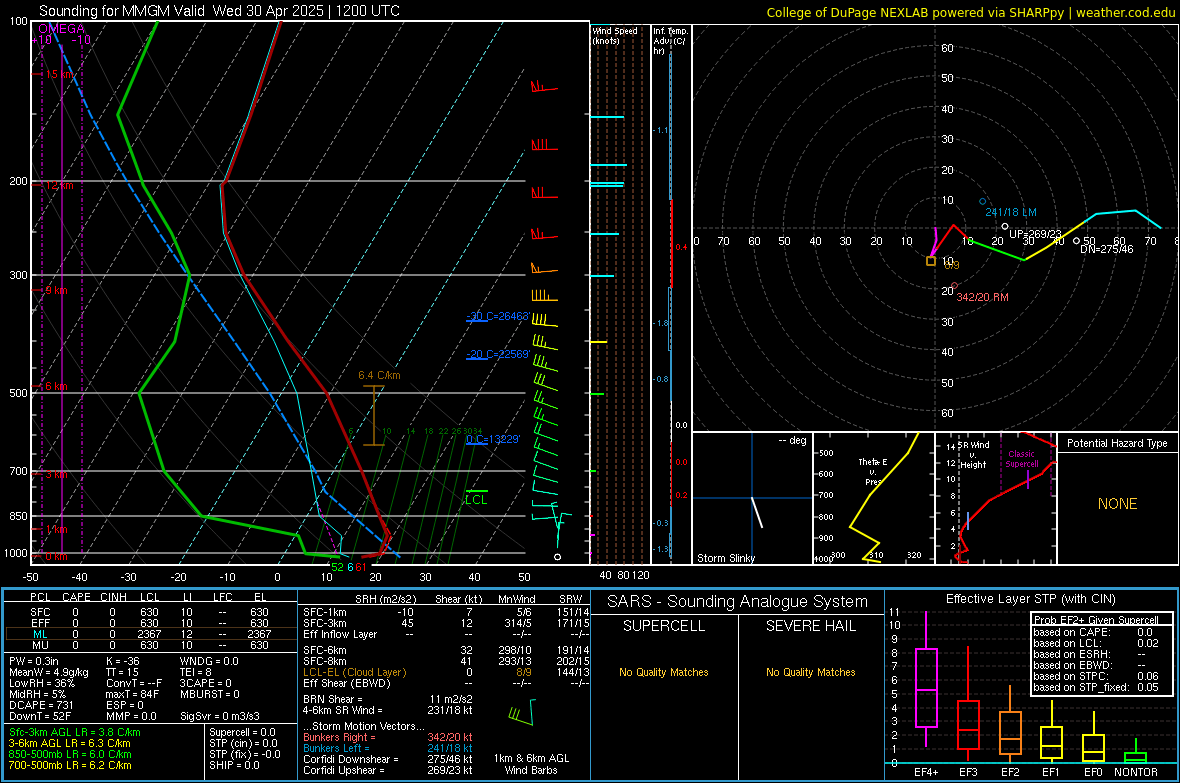Click the K = -36 index value
1180x783 pixels.
pos(123,661)
